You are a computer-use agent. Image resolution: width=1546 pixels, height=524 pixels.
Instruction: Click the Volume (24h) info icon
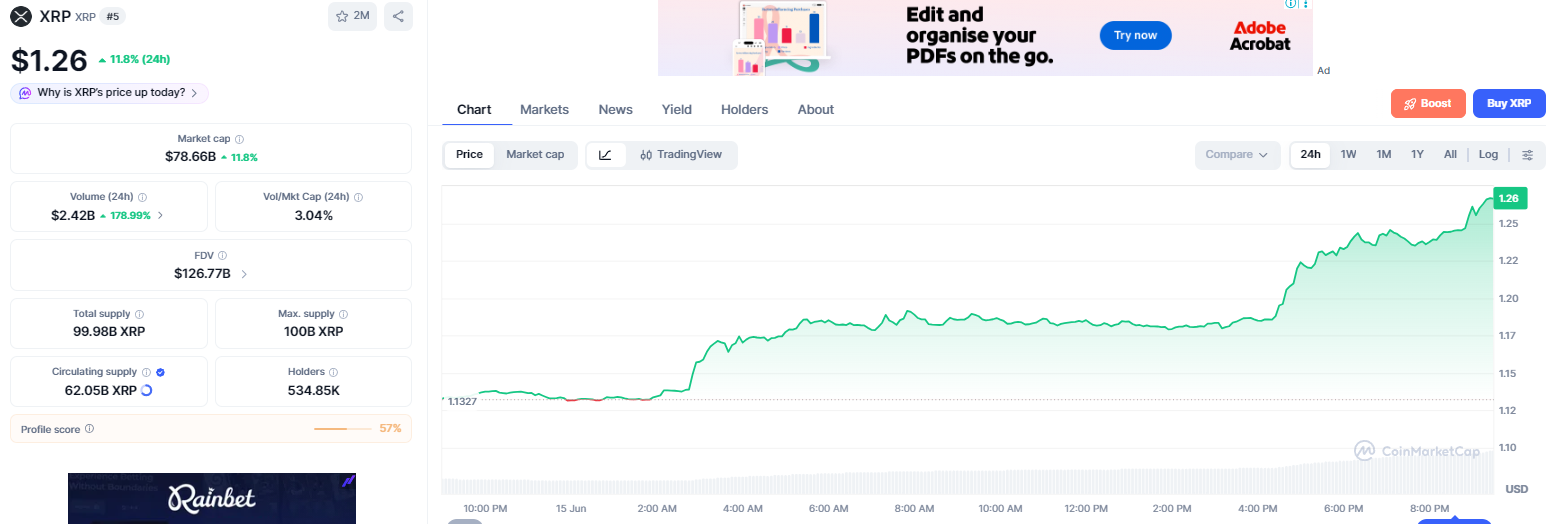click(x=142, y=197)
